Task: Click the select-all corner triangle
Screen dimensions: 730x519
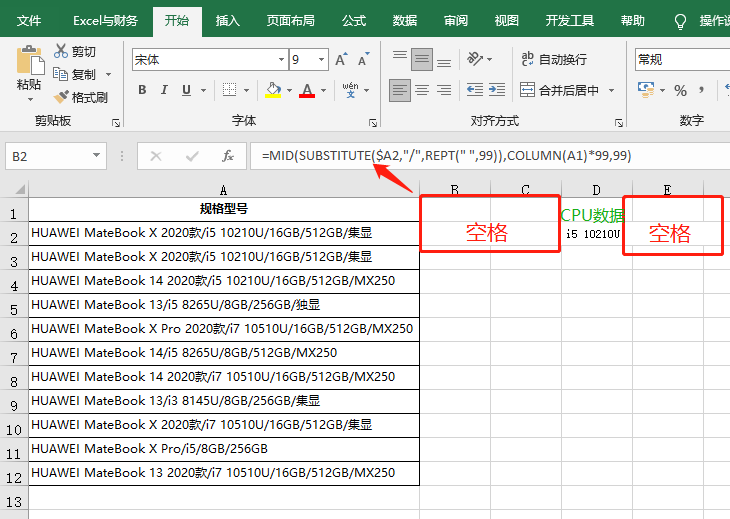Action: click(20, 189)
